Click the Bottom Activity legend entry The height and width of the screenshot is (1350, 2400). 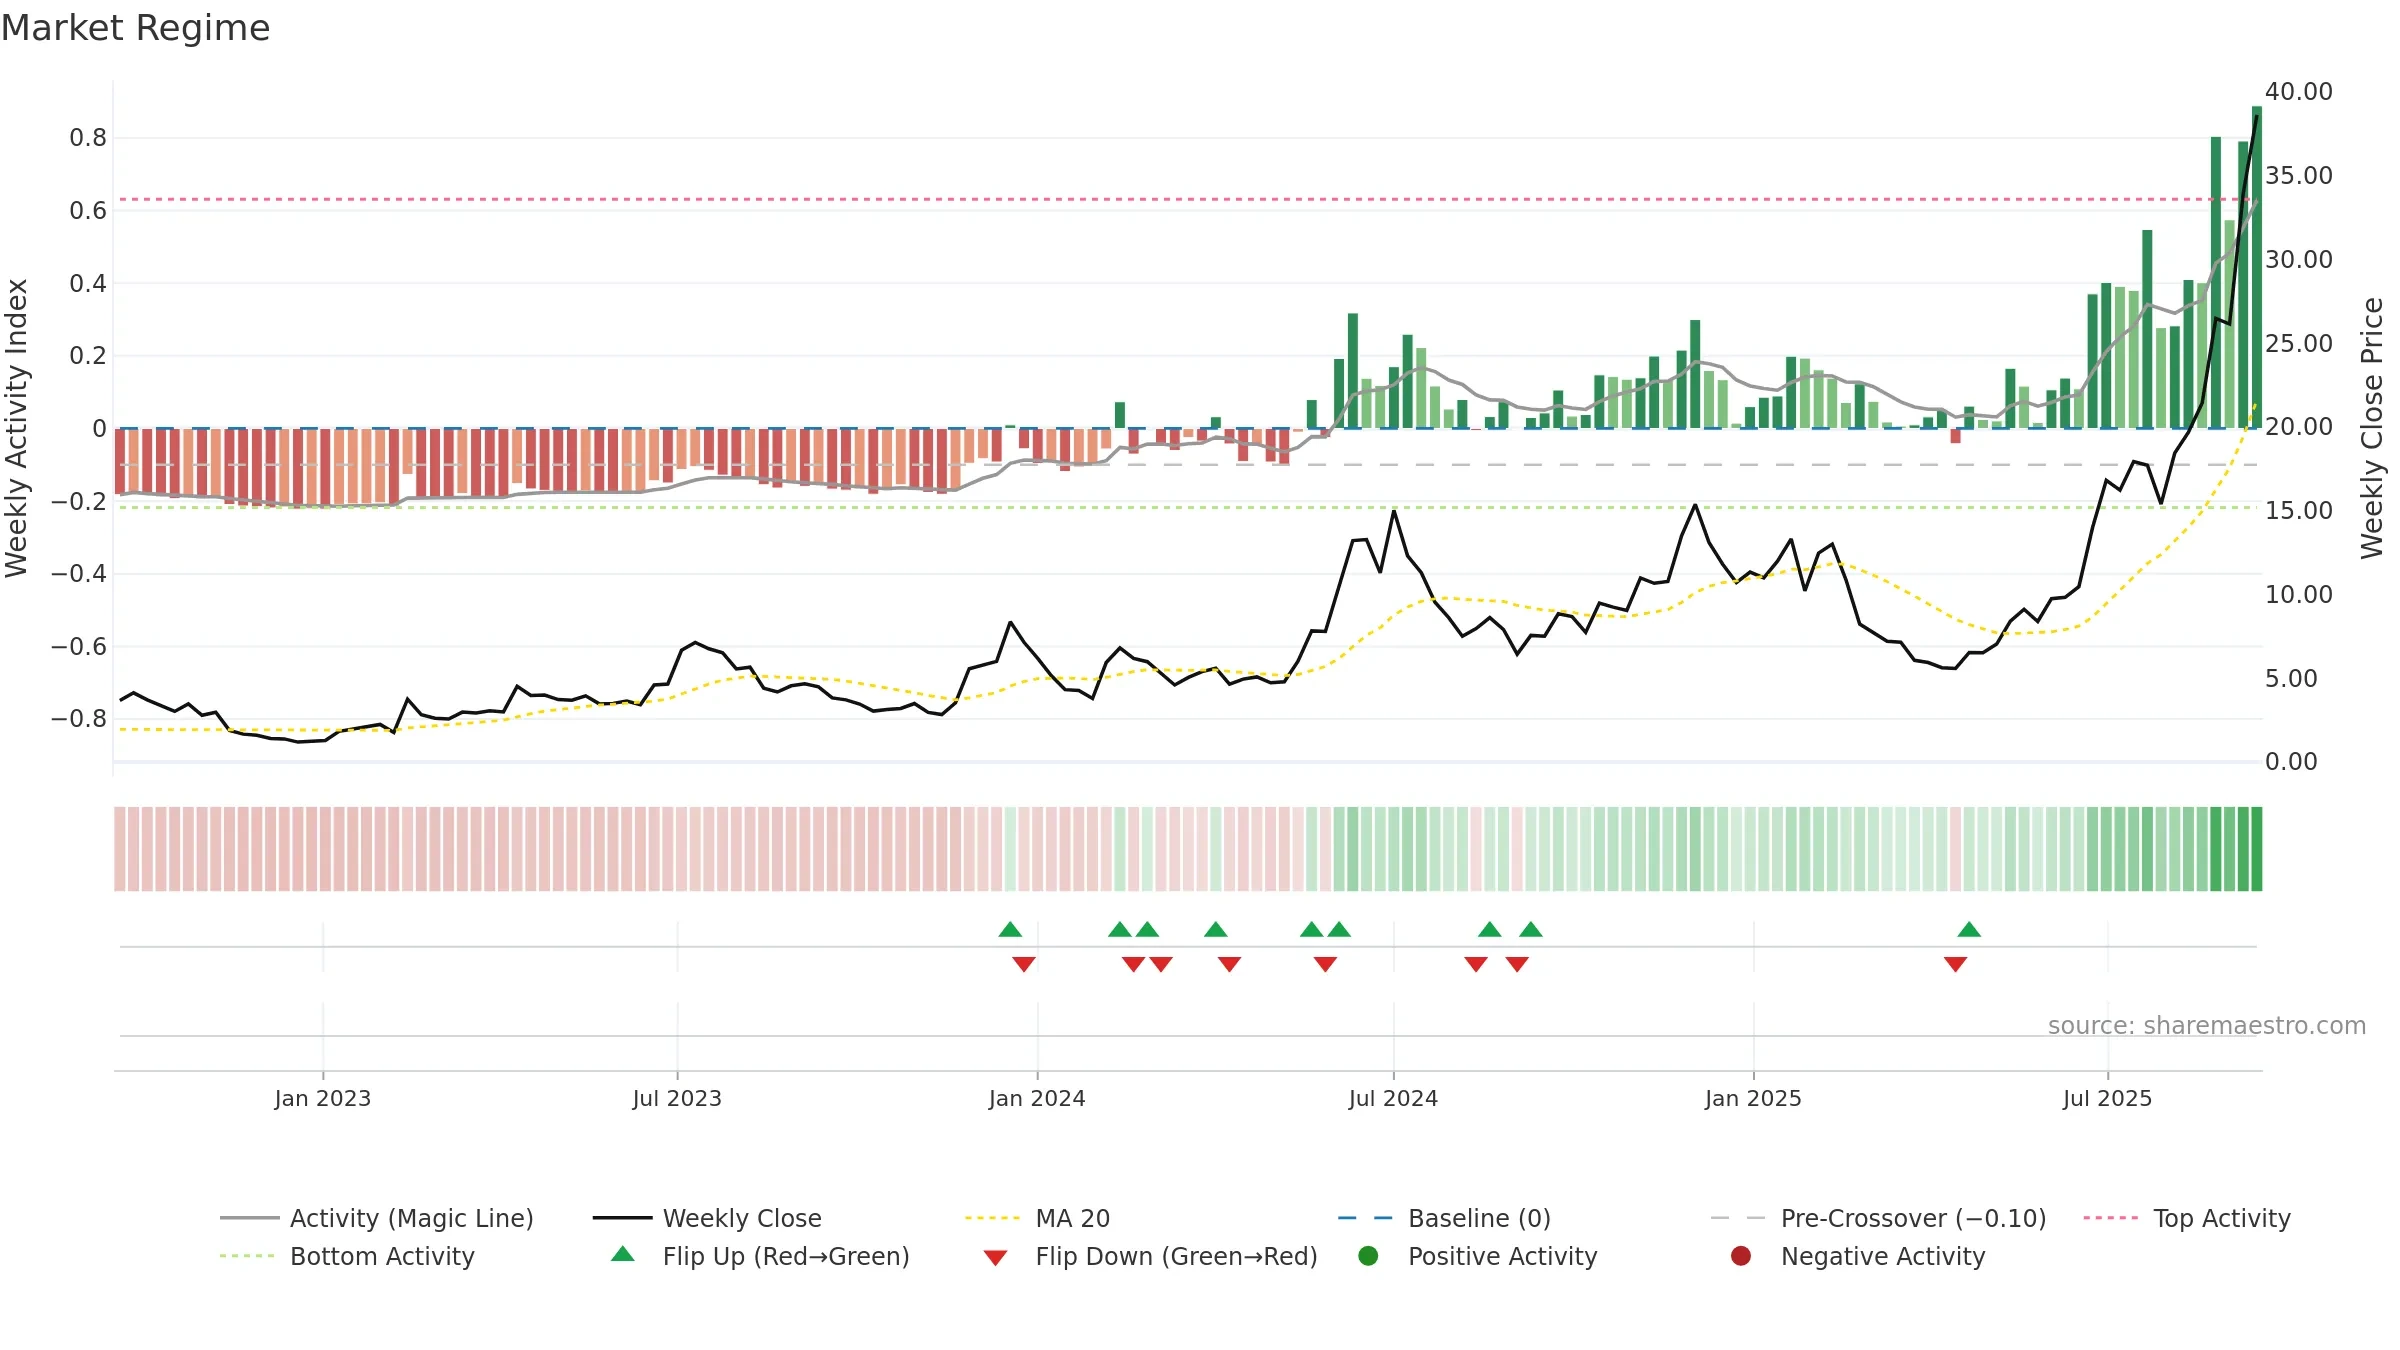pos(347,1256)
